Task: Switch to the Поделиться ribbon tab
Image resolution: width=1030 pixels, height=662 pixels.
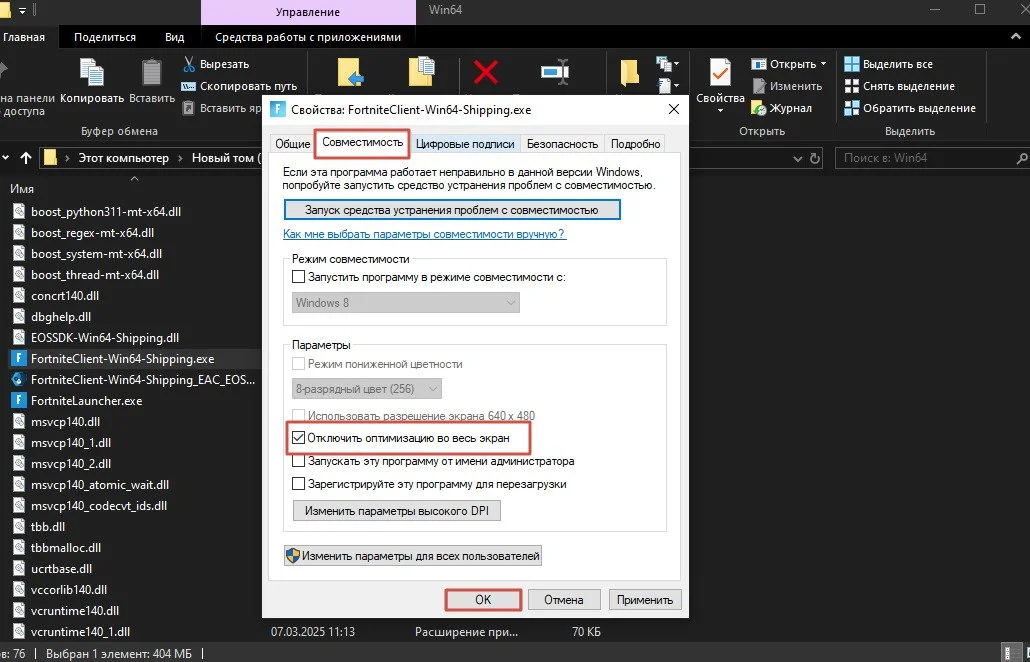Action: pyautogui.click(x=105, y=37)
